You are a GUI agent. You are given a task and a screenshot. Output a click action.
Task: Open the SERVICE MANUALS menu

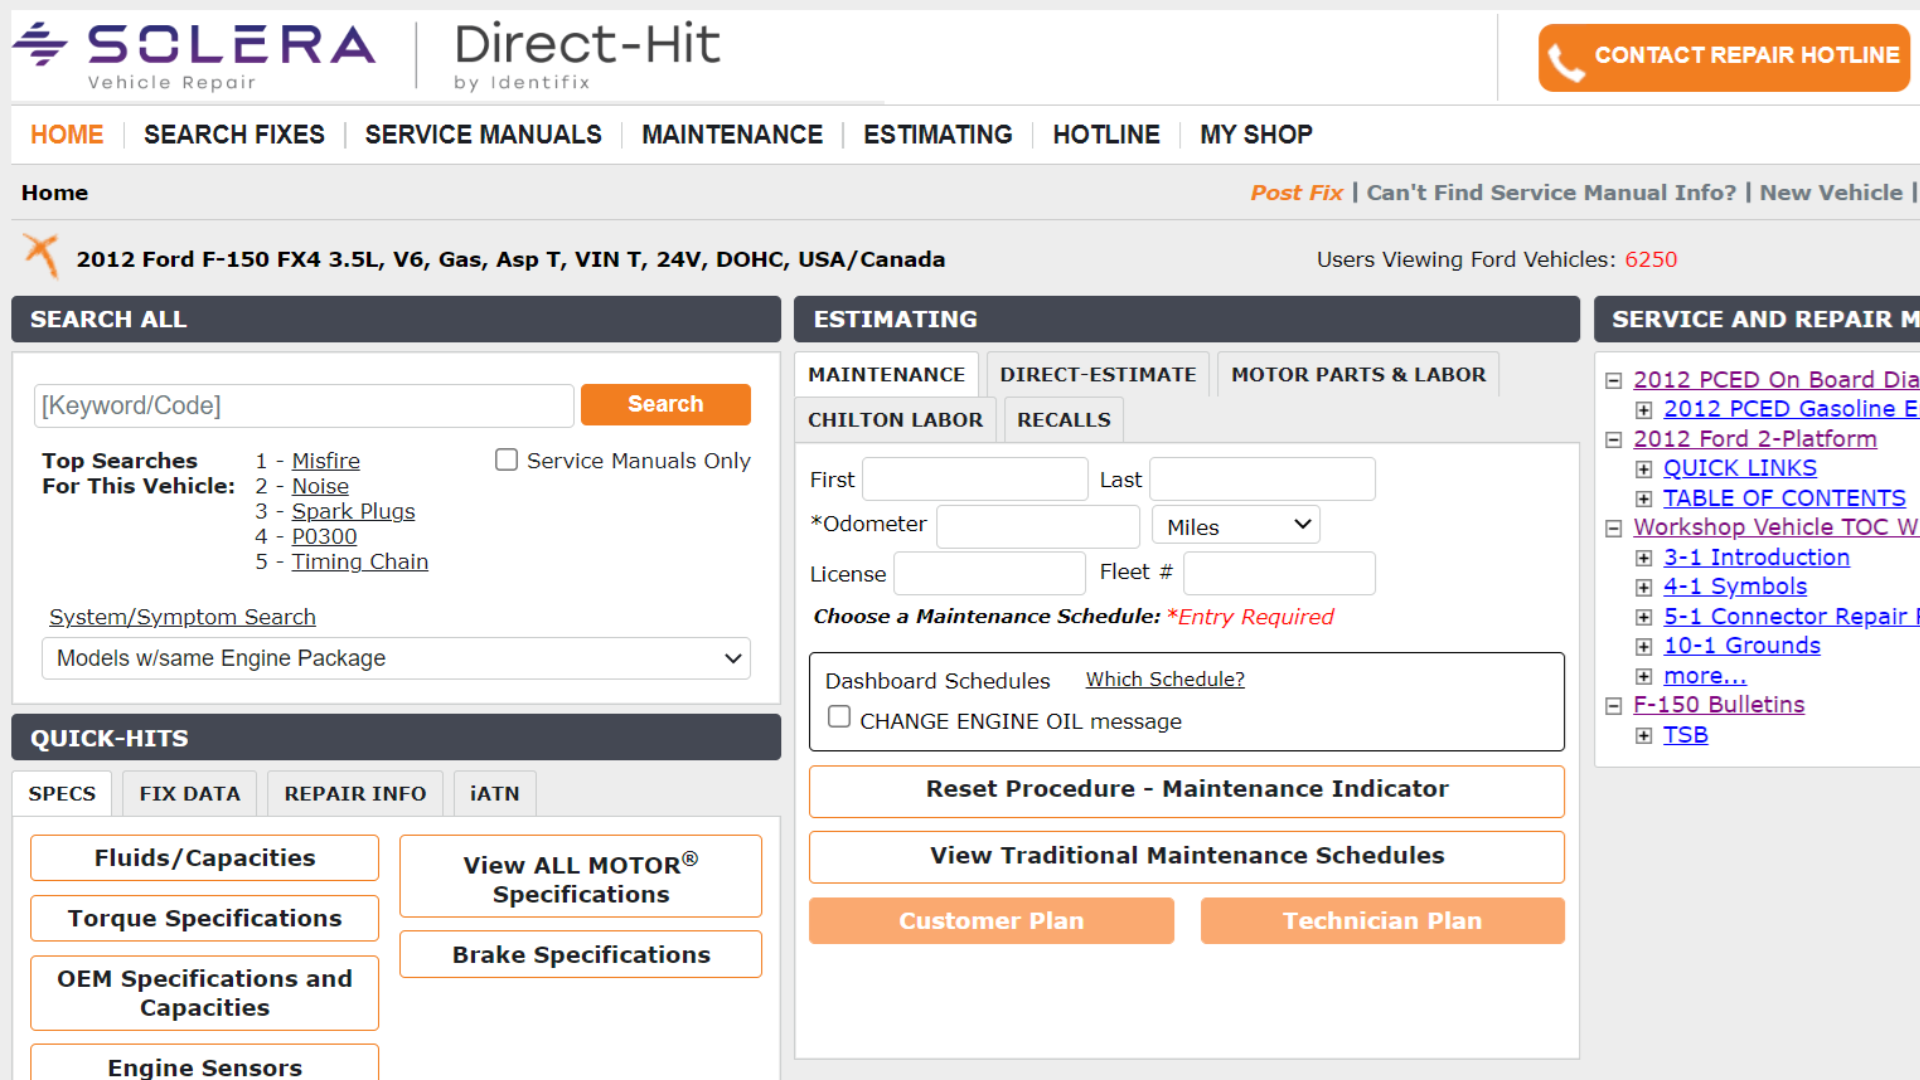[x=483, y=134]
